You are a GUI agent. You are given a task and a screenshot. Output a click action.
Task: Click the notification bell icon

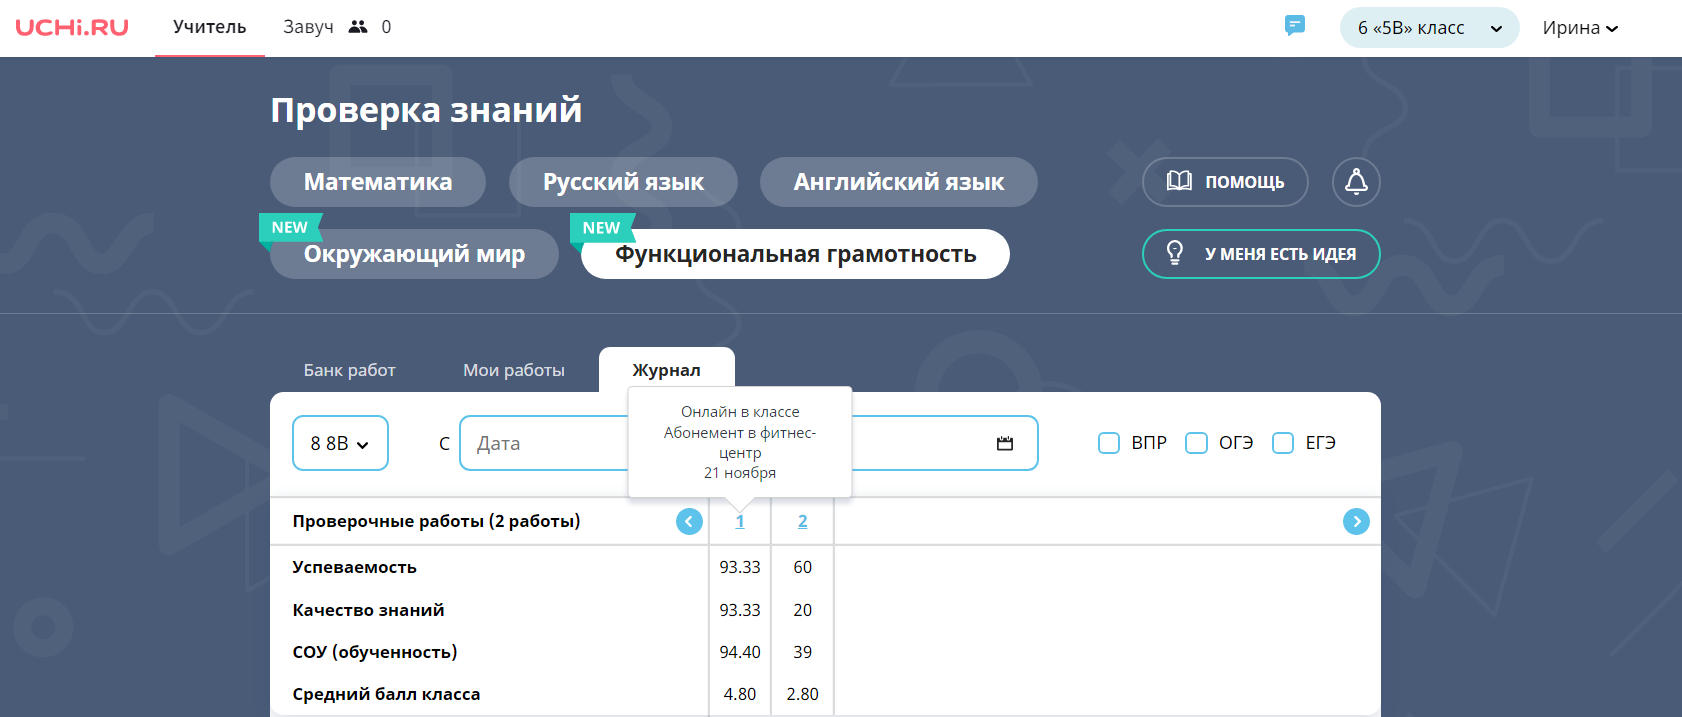tap(1356, 182)
